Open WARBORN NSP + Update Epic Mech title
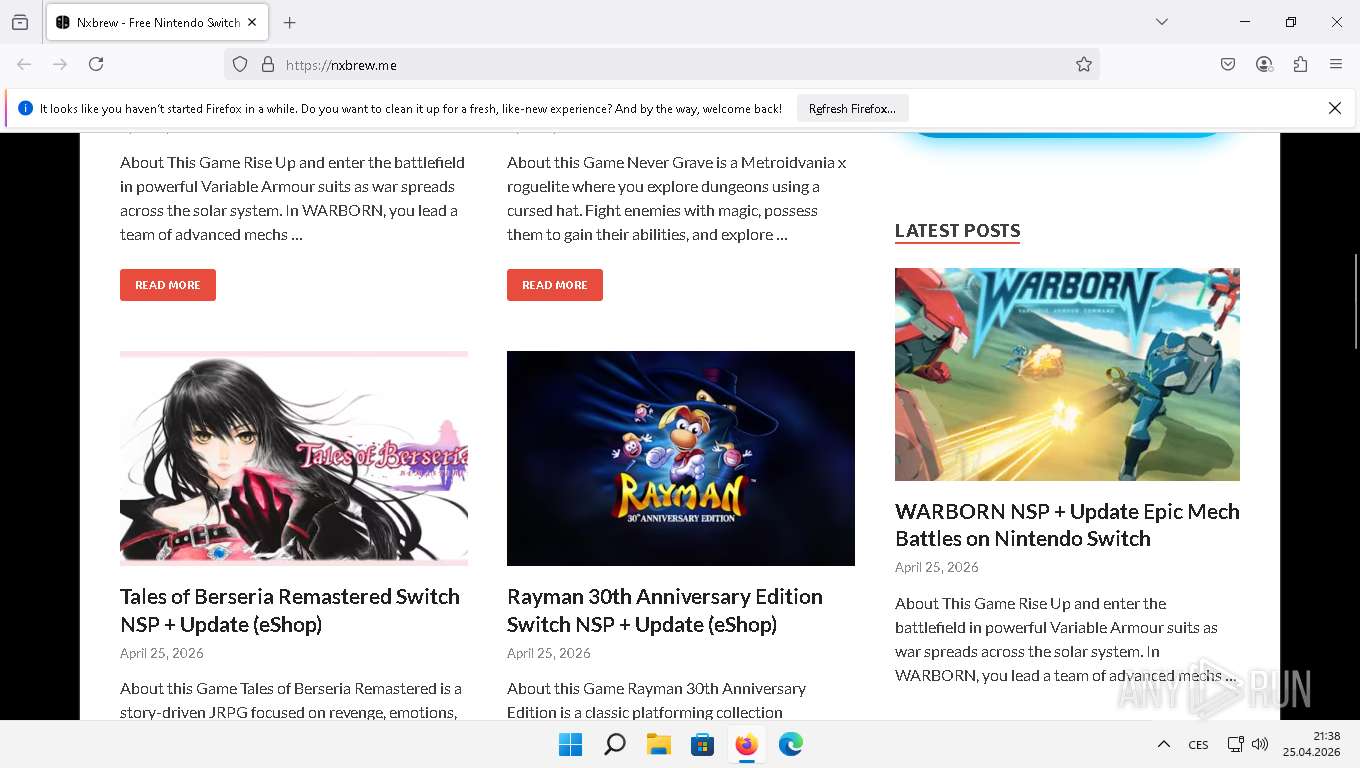Screen dimensions: 1360x768 pyautogui.click(x=1067, y=525)
